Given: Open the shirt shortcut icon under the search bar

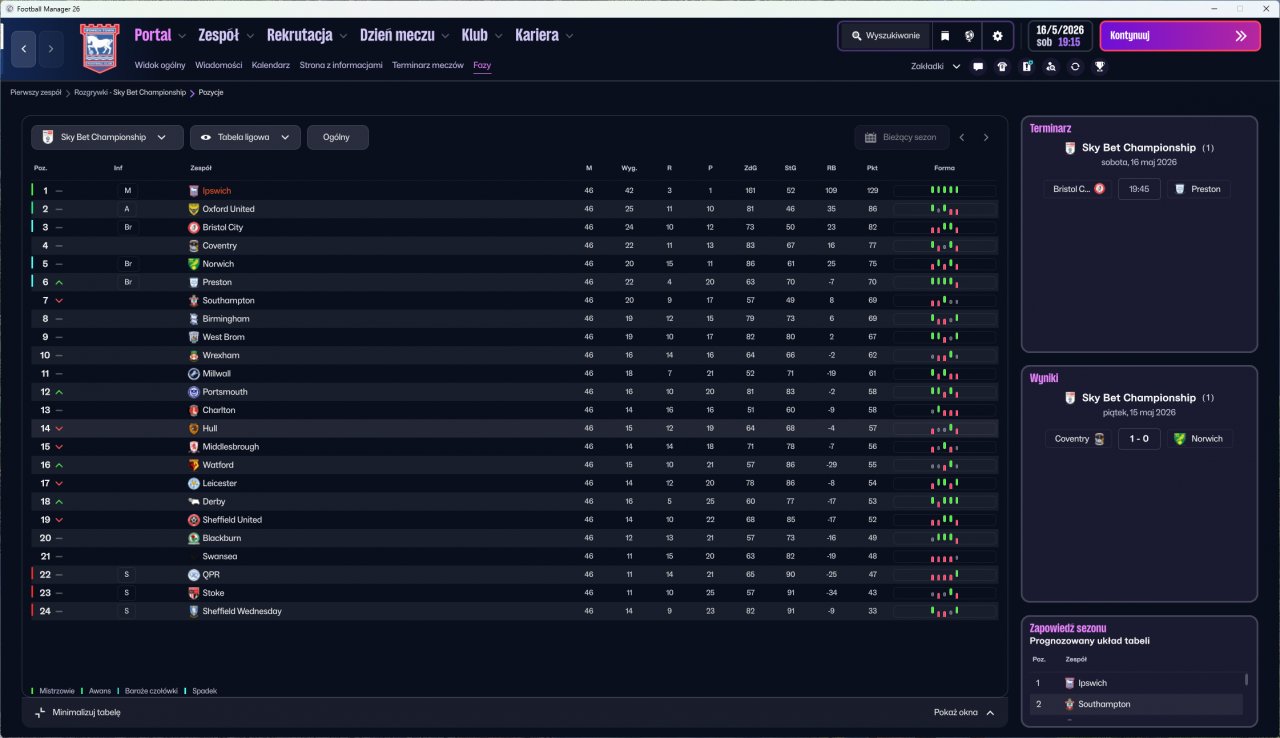Looking at the screenshot, I should (1002, 67).
